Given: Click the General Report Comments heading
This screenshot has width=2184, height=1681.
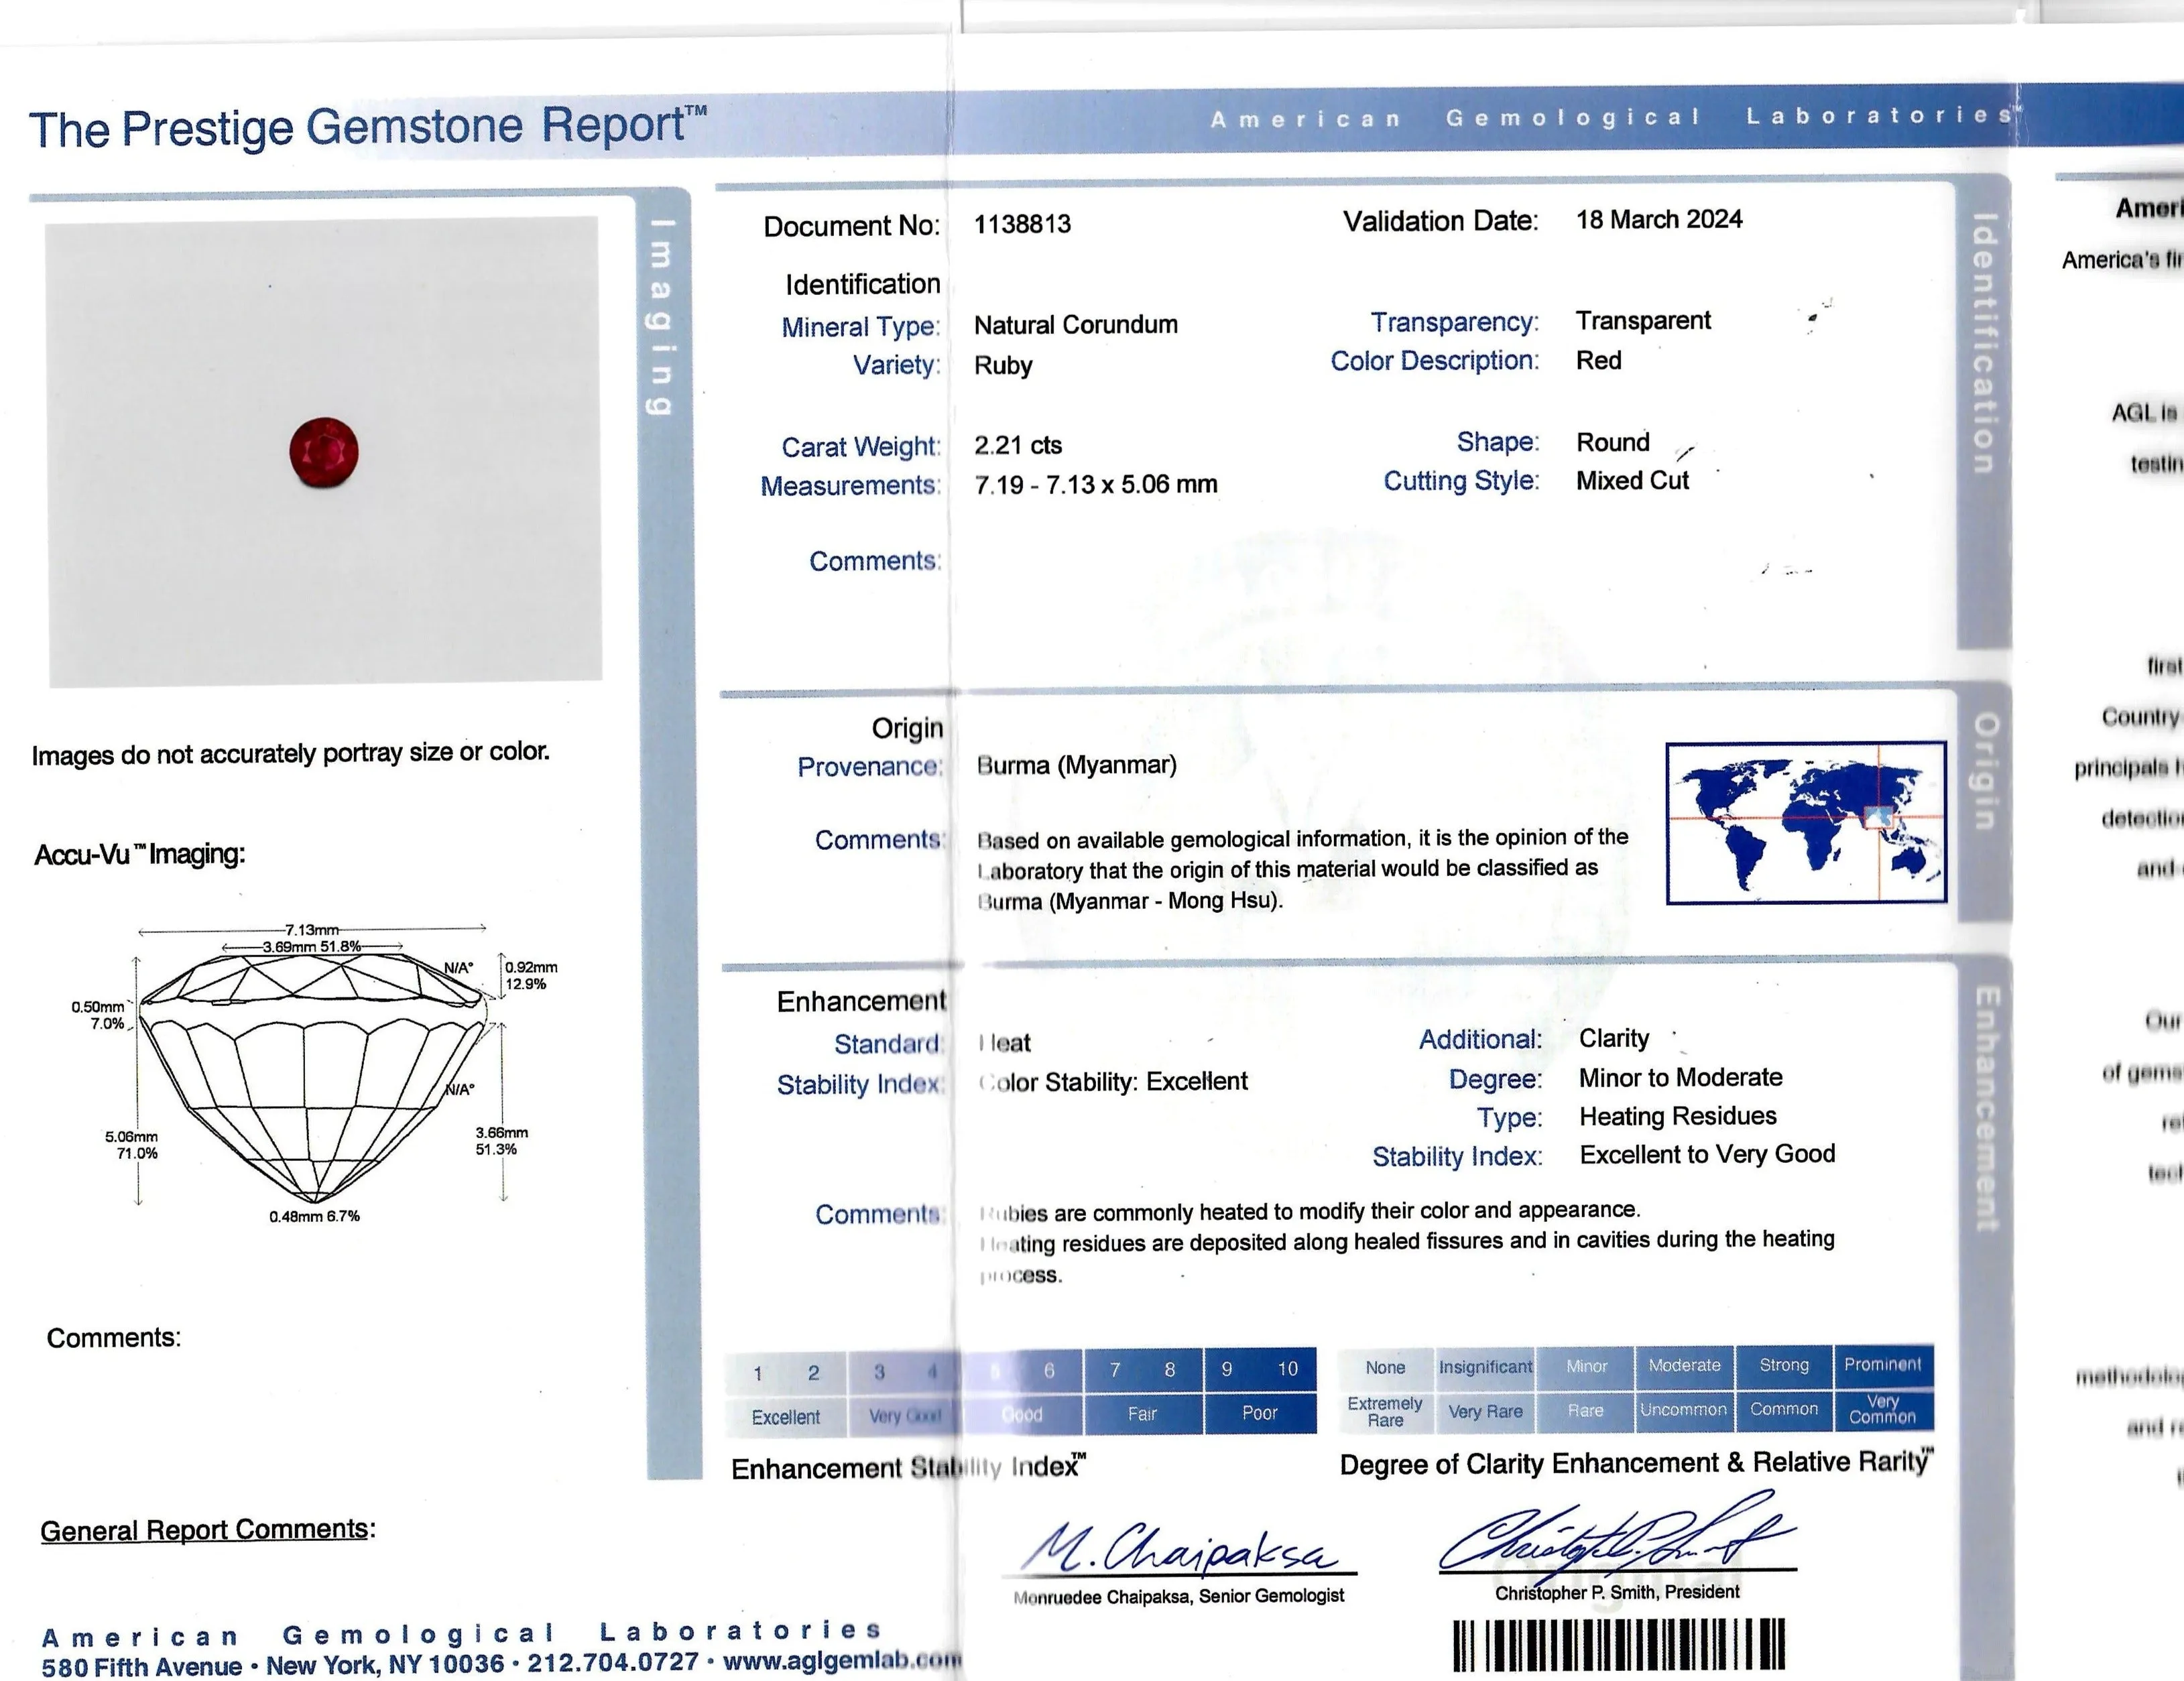Looking at the screenshot, I should [x=208, y=1531].
